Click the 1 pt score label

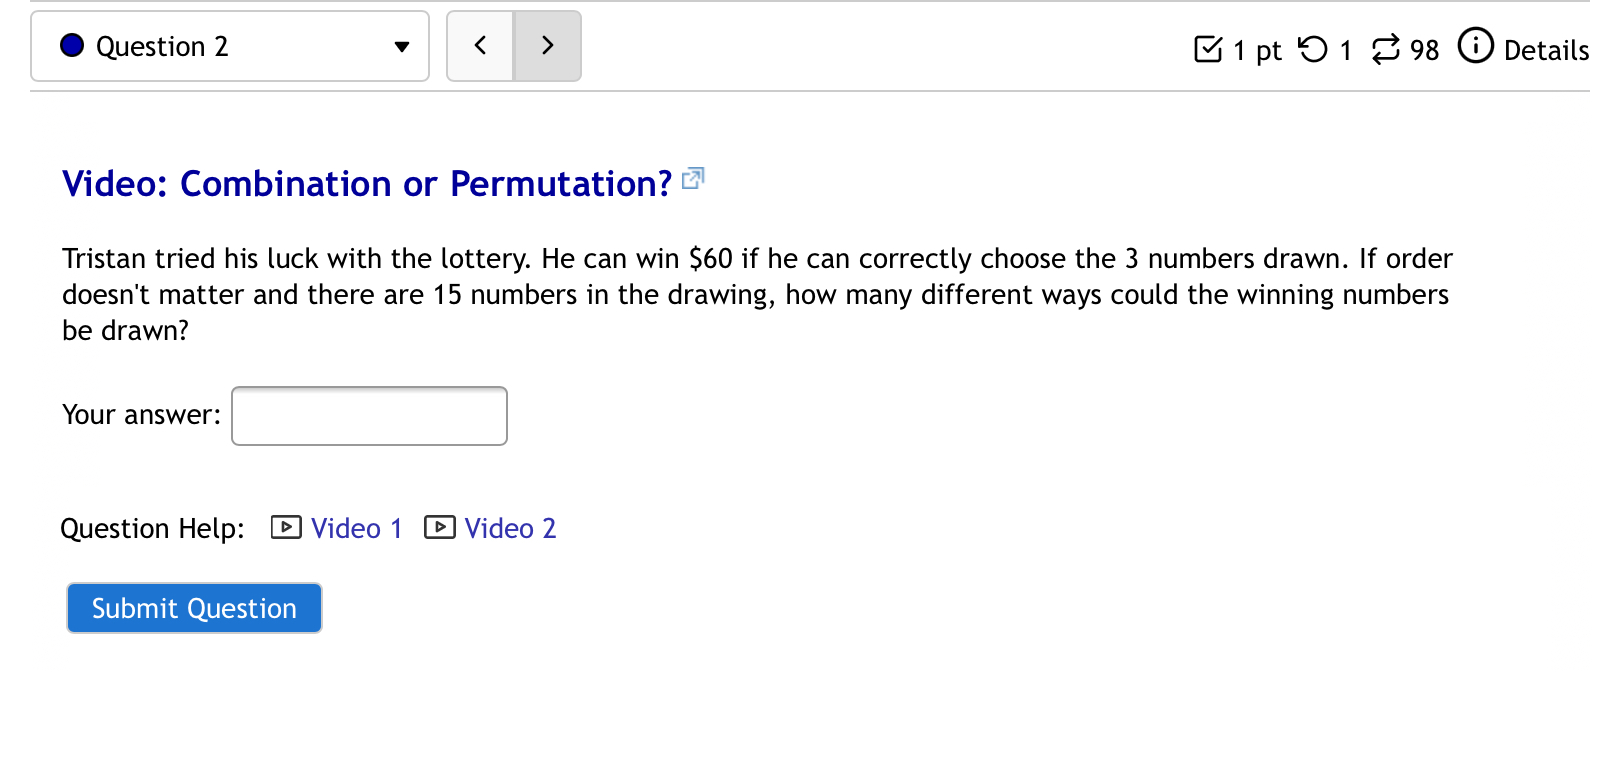tap(1255, 50)
